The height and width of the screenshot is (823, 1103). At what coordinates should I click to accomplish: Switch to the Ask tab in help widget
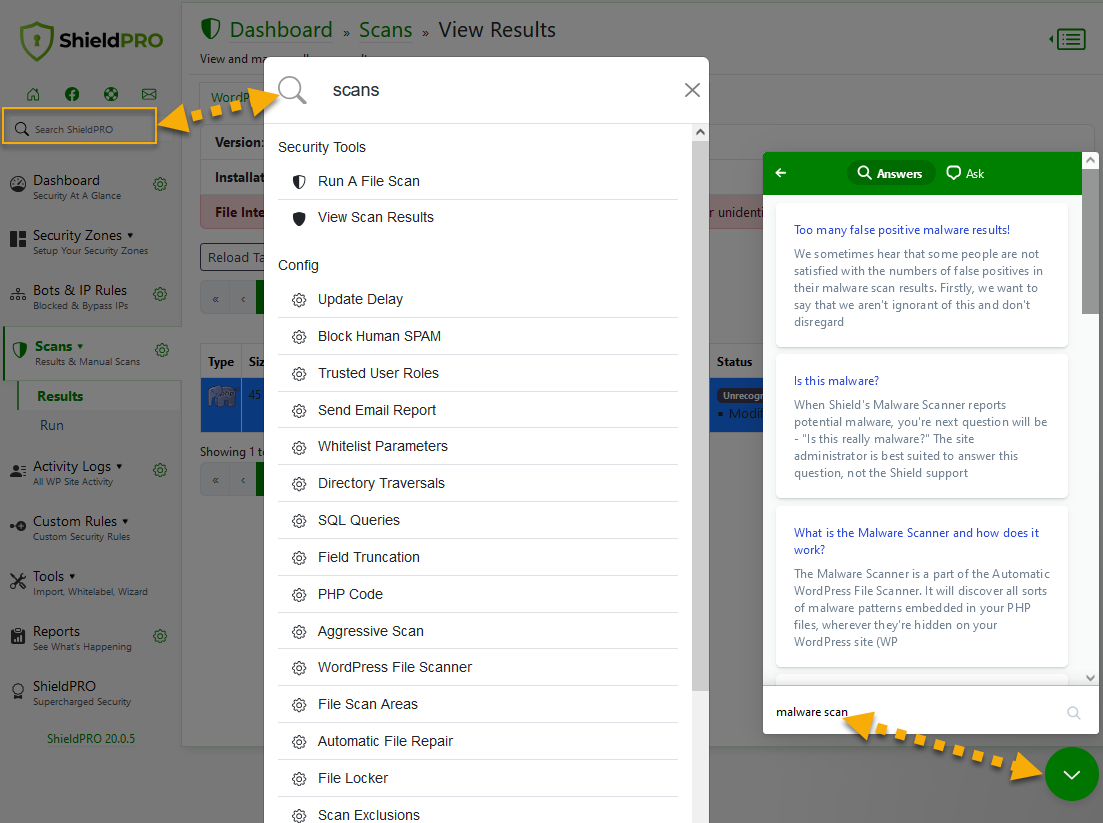(965, 173)
